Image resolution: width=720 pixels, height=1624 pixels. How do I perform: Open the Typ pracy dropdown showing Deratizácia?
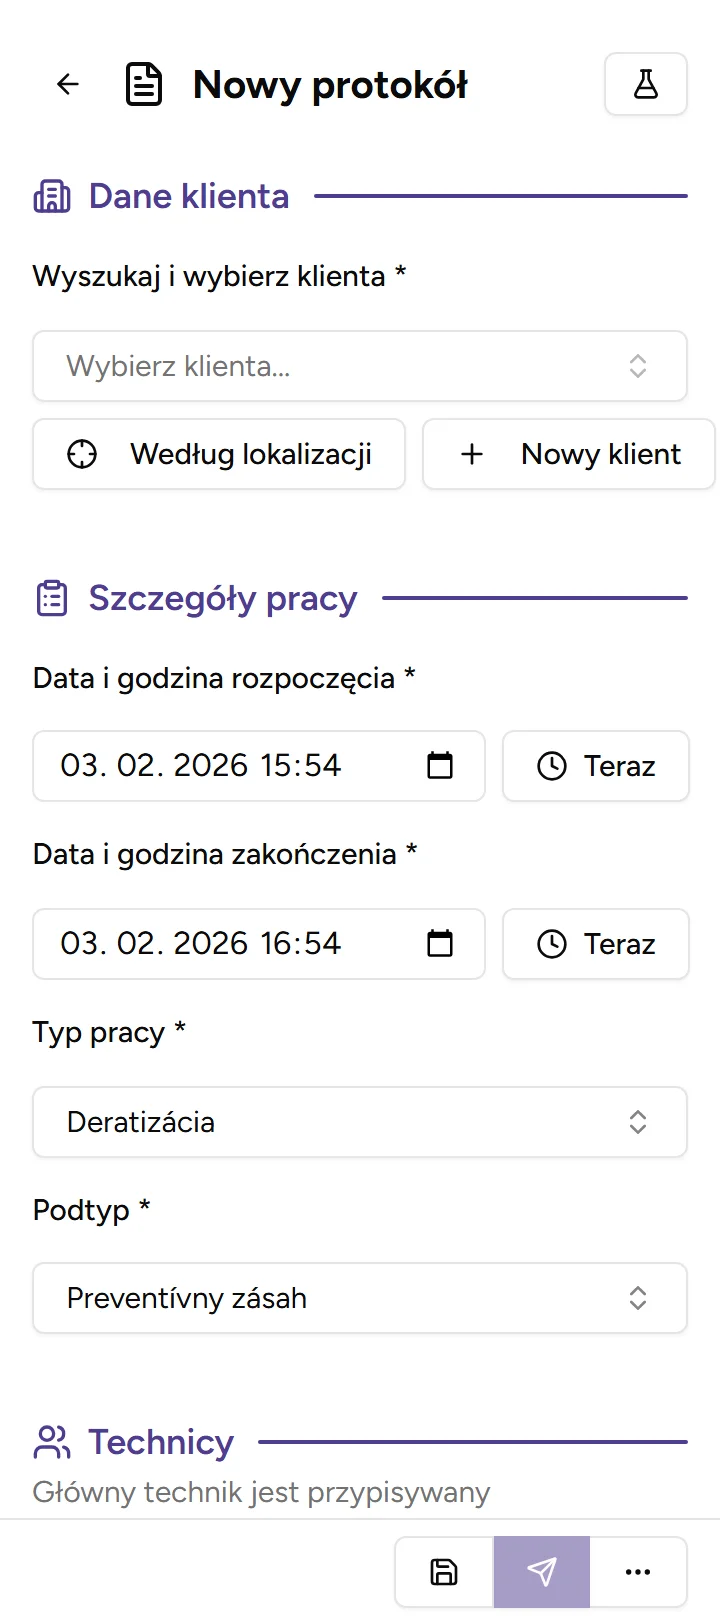click(x=360, y=1122)
